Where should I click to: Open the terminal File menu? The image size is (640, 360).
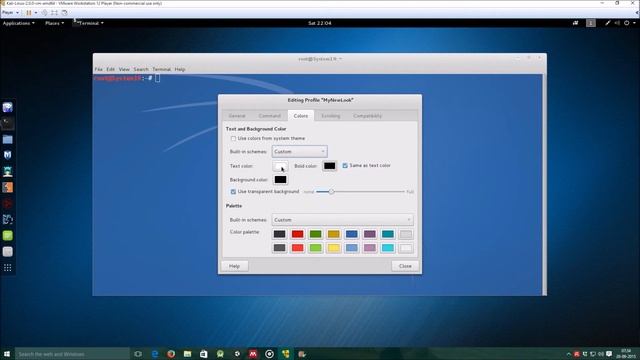pos(98,69)
